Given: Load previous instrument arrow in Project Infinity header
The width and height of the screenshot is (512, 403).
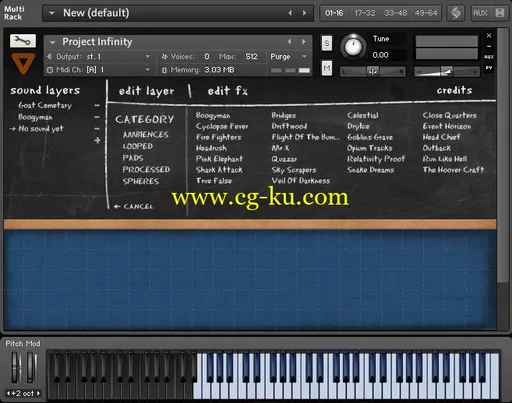Looking at the screenshot, I should 289,42.
